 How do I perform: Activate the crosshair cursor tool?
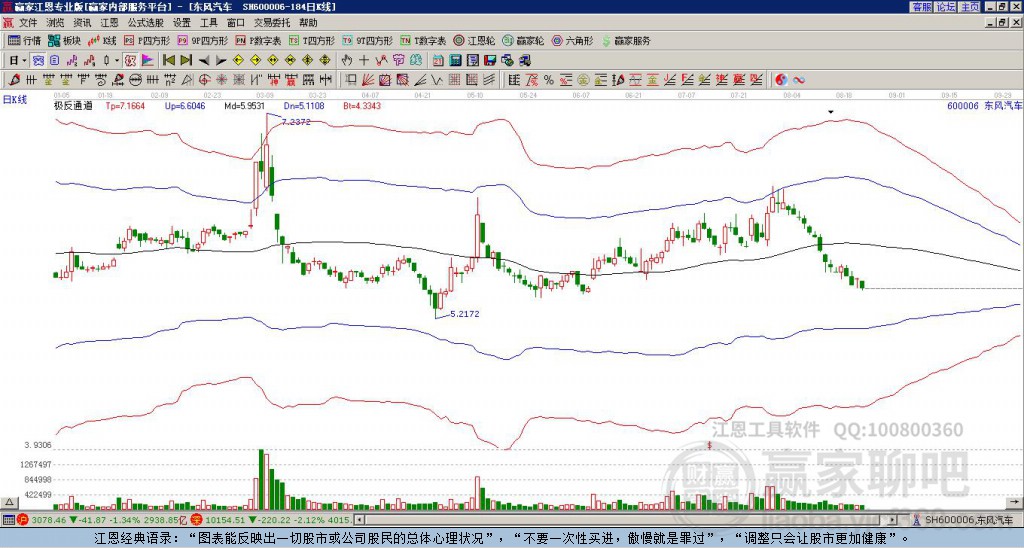364,60
